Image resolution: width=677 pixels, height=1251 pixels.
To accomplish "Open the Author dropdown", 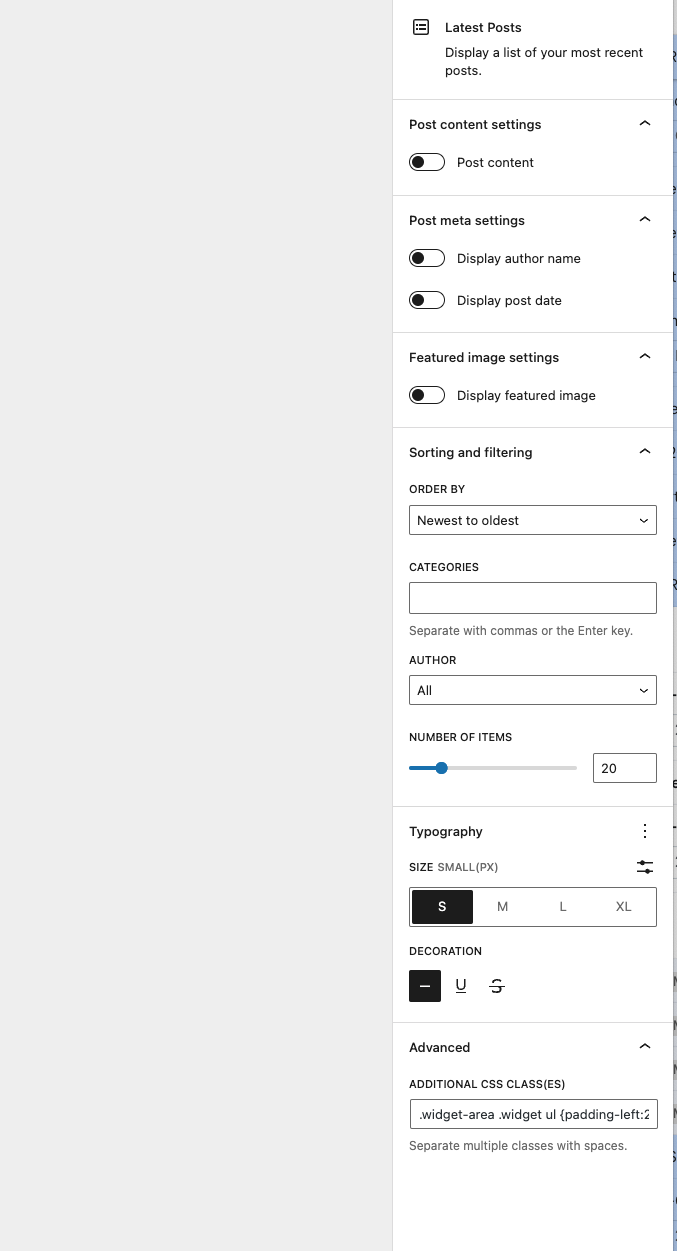I will [x=532, y=690].
